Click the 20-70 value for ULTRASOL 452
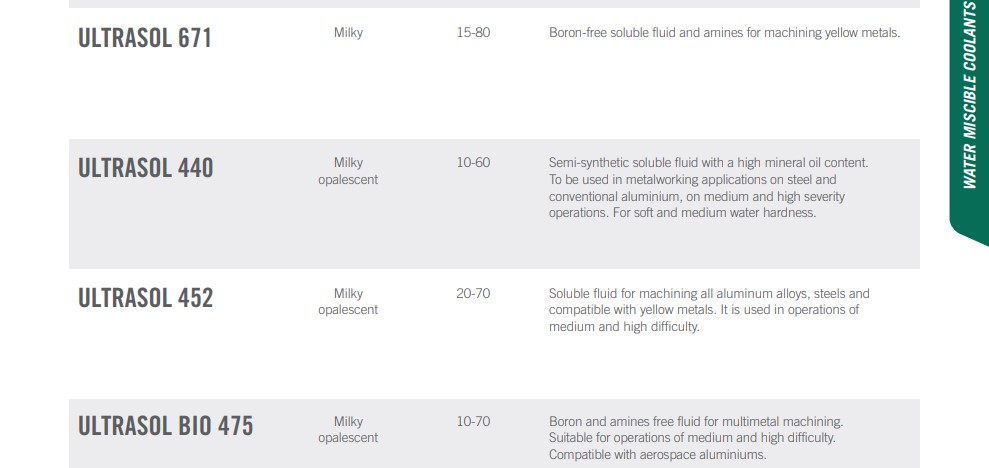This screenshot has height=468, width=989. [x=473, y=293]
